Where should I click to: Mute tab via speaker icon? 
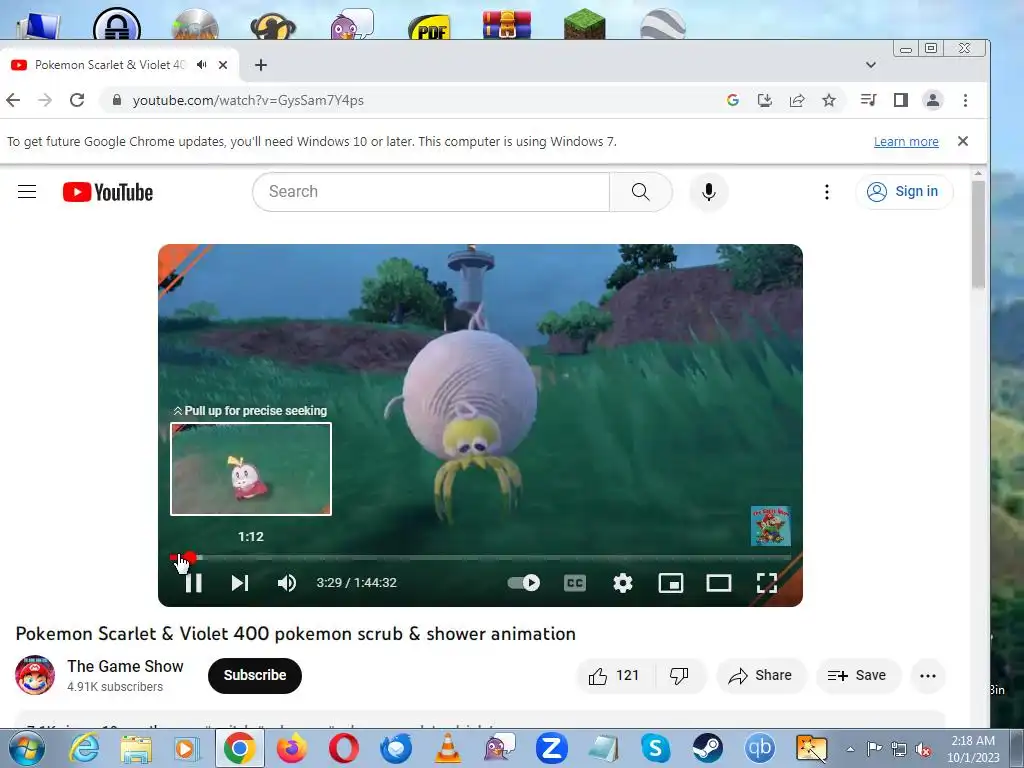tap(202, 65)
